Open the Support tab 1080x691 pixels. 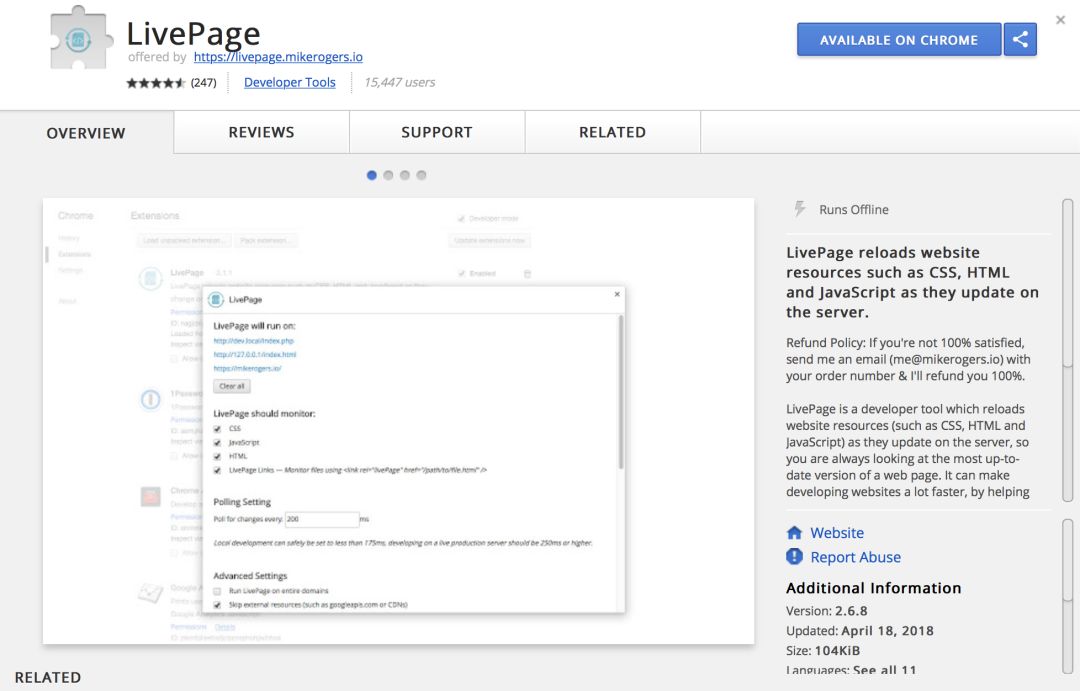[x=437, y=132]
